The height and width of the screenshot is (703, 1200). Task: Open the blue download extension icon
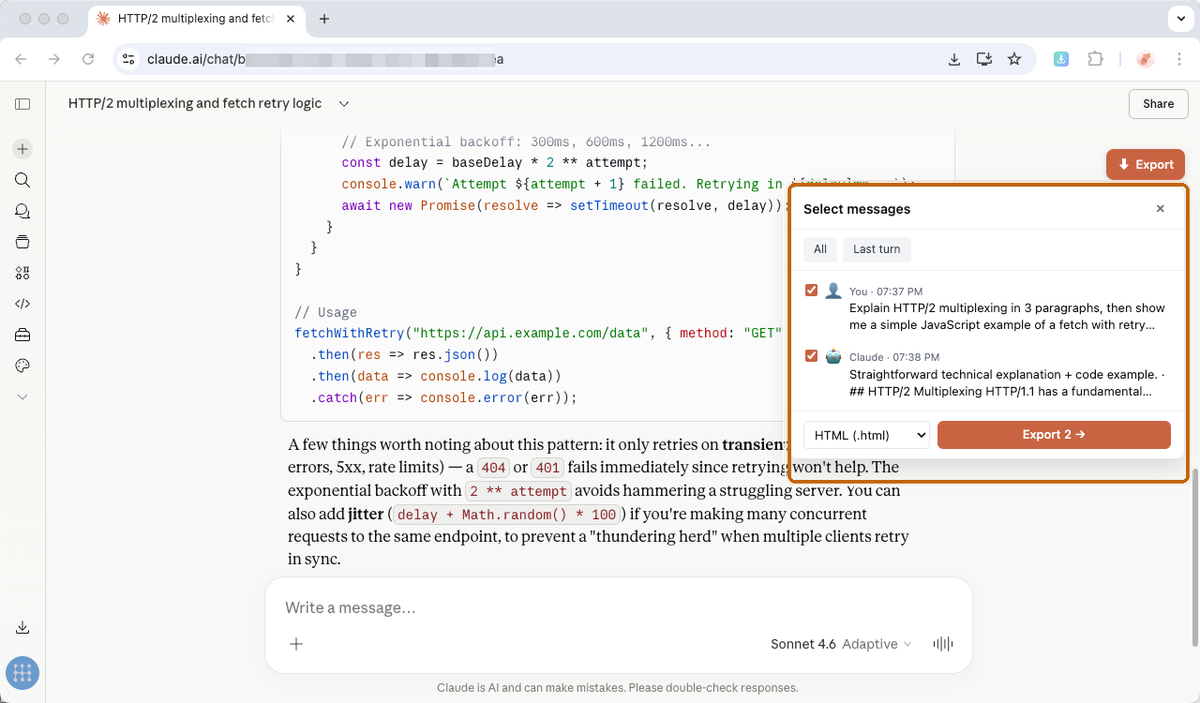click(x=1061, y=59)
